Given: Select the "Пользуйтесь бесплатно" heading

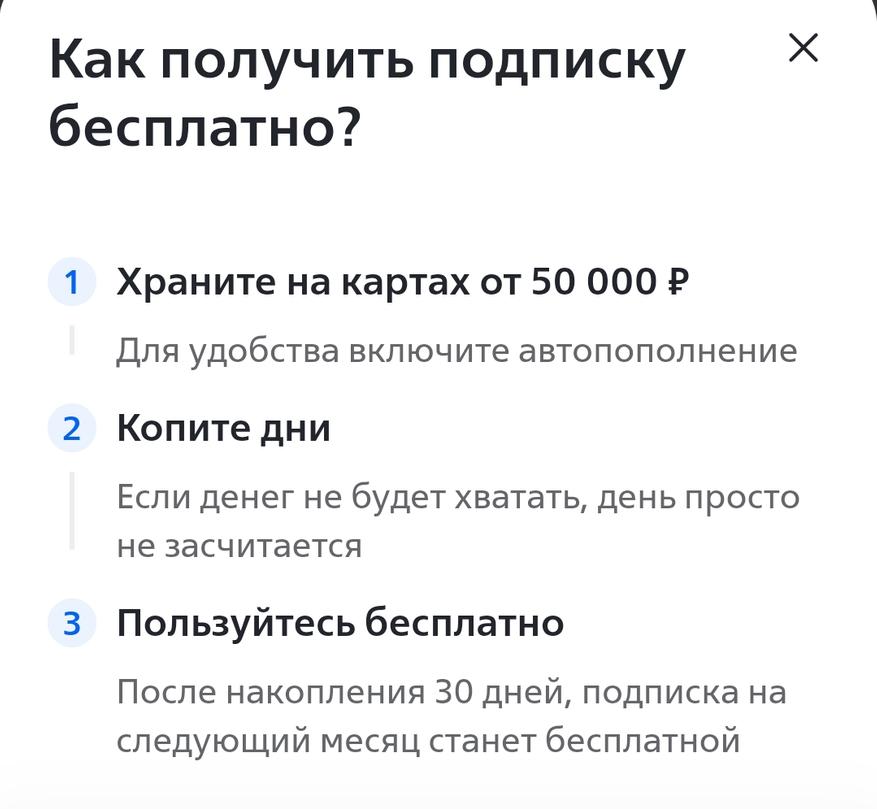Looking at the screenshot, I should coord(340,624).
